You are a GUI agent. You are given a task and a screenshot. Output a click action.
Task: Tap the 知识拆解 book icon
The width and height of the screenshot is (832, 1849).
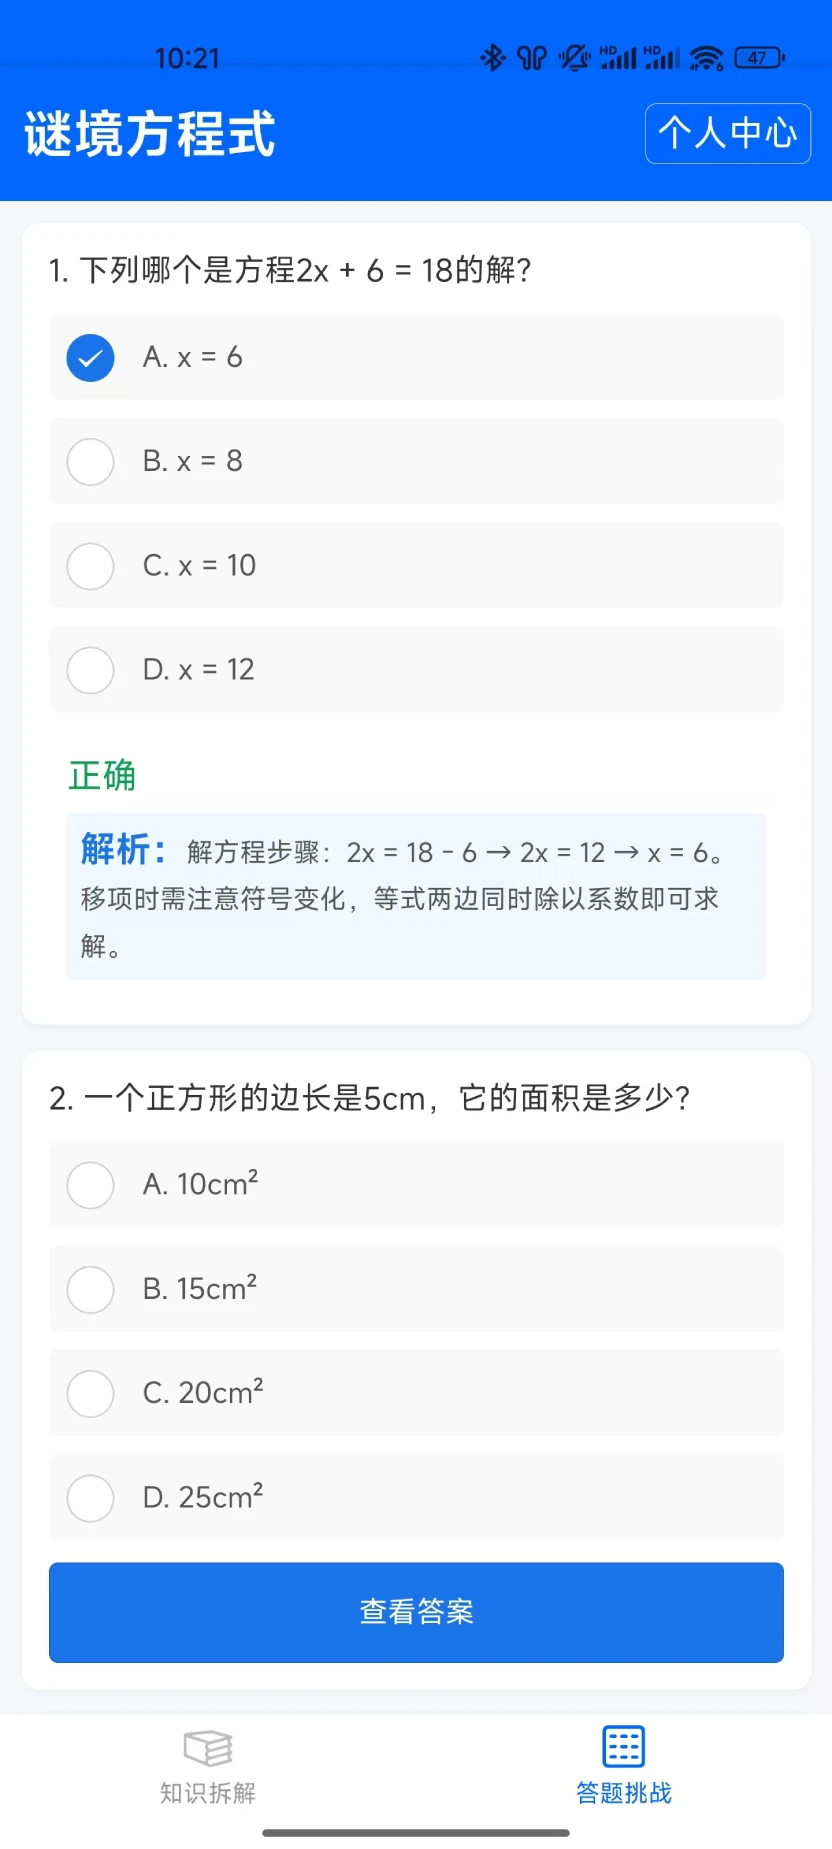tap(208, 1748)
